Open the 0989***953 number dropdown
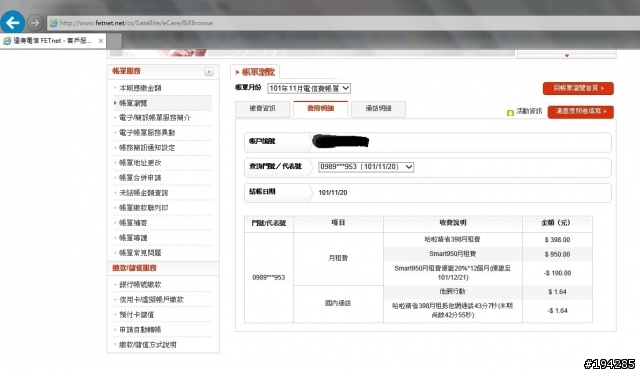This screenshot has width=640, height=372. click(x=366, y=167)
